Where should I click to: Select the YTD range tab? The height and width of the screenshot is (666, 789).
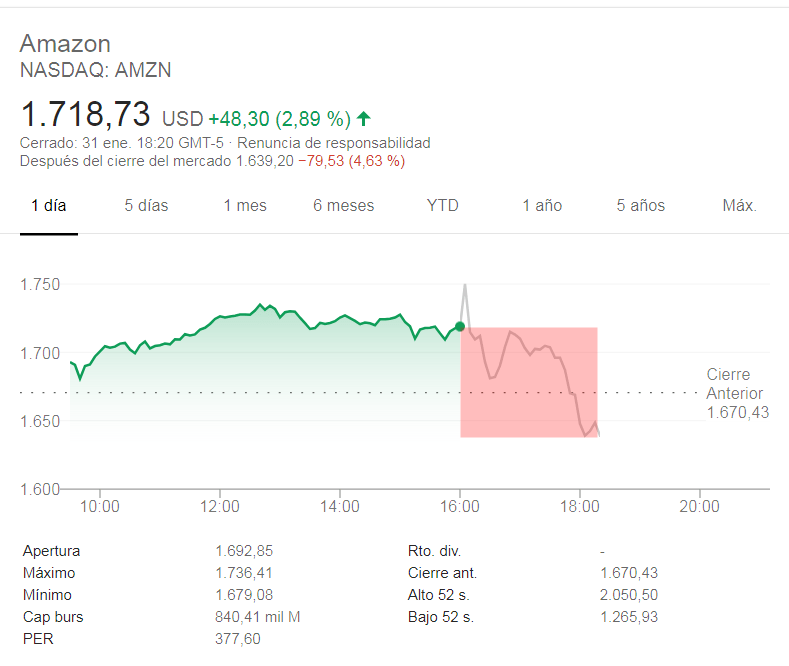[x=442, y=206]
